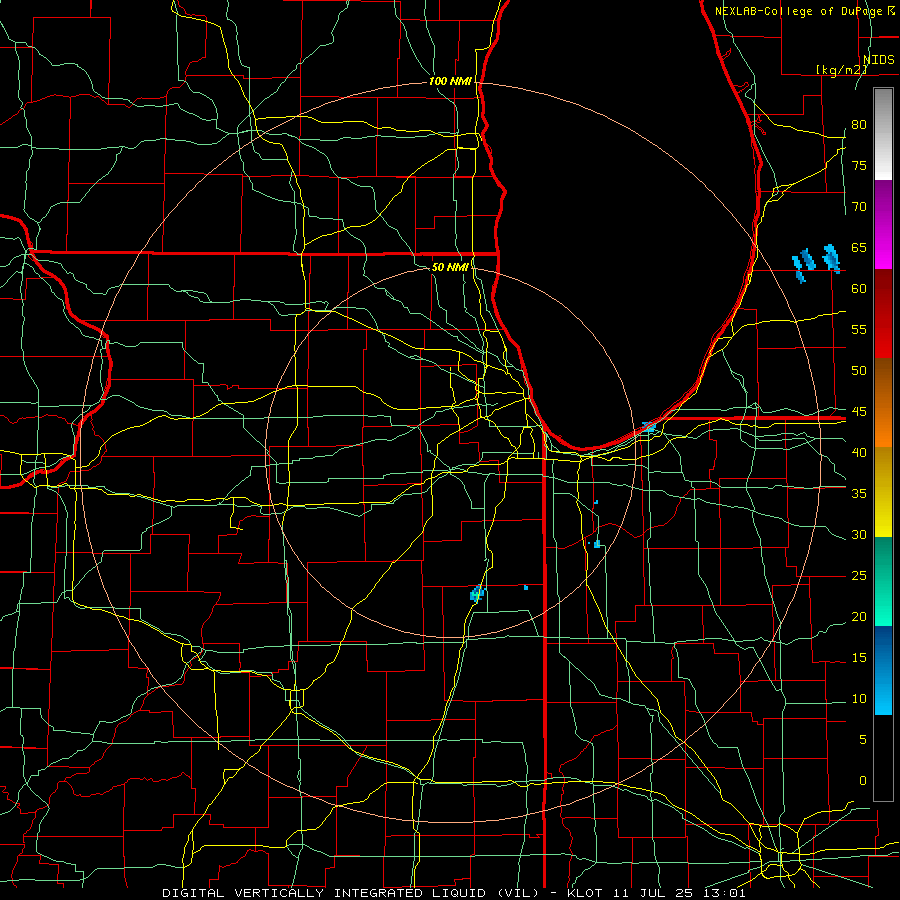Click the scale value 40
Image resolution: width=900 pixels, height=900 pixels.
[859, 452]
